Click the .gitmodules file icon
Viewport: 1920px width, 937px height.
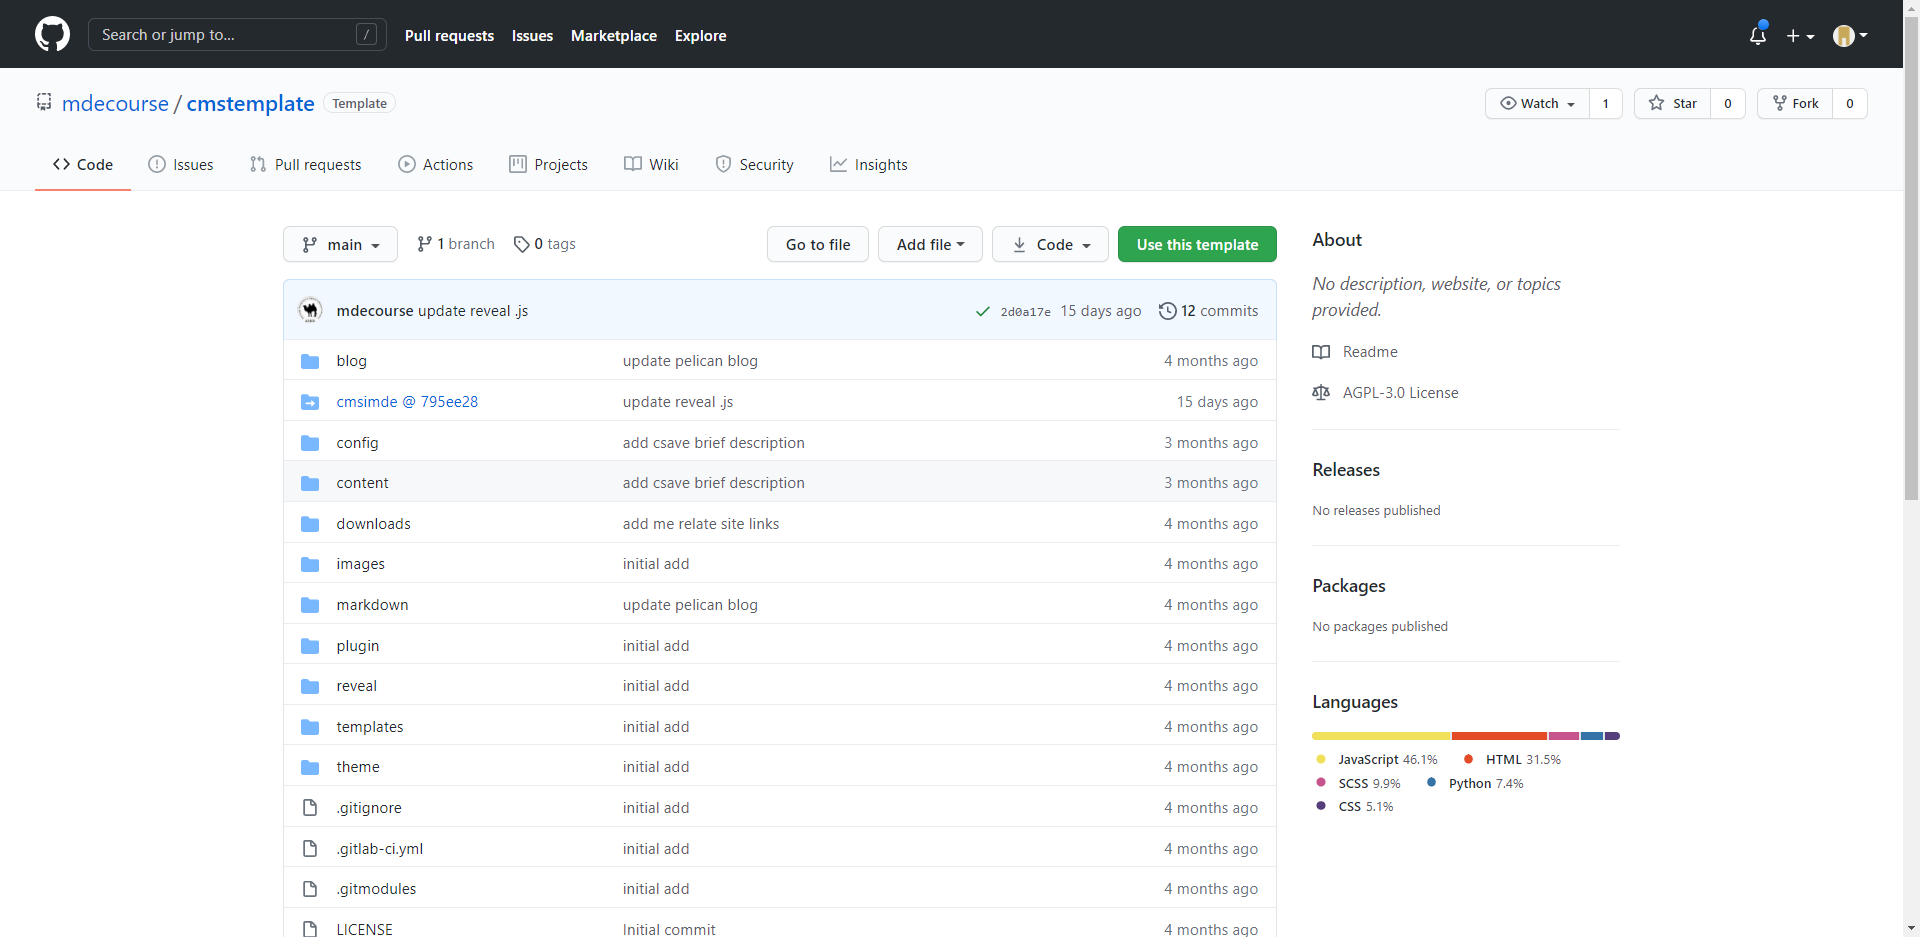(x=310, y=889)
